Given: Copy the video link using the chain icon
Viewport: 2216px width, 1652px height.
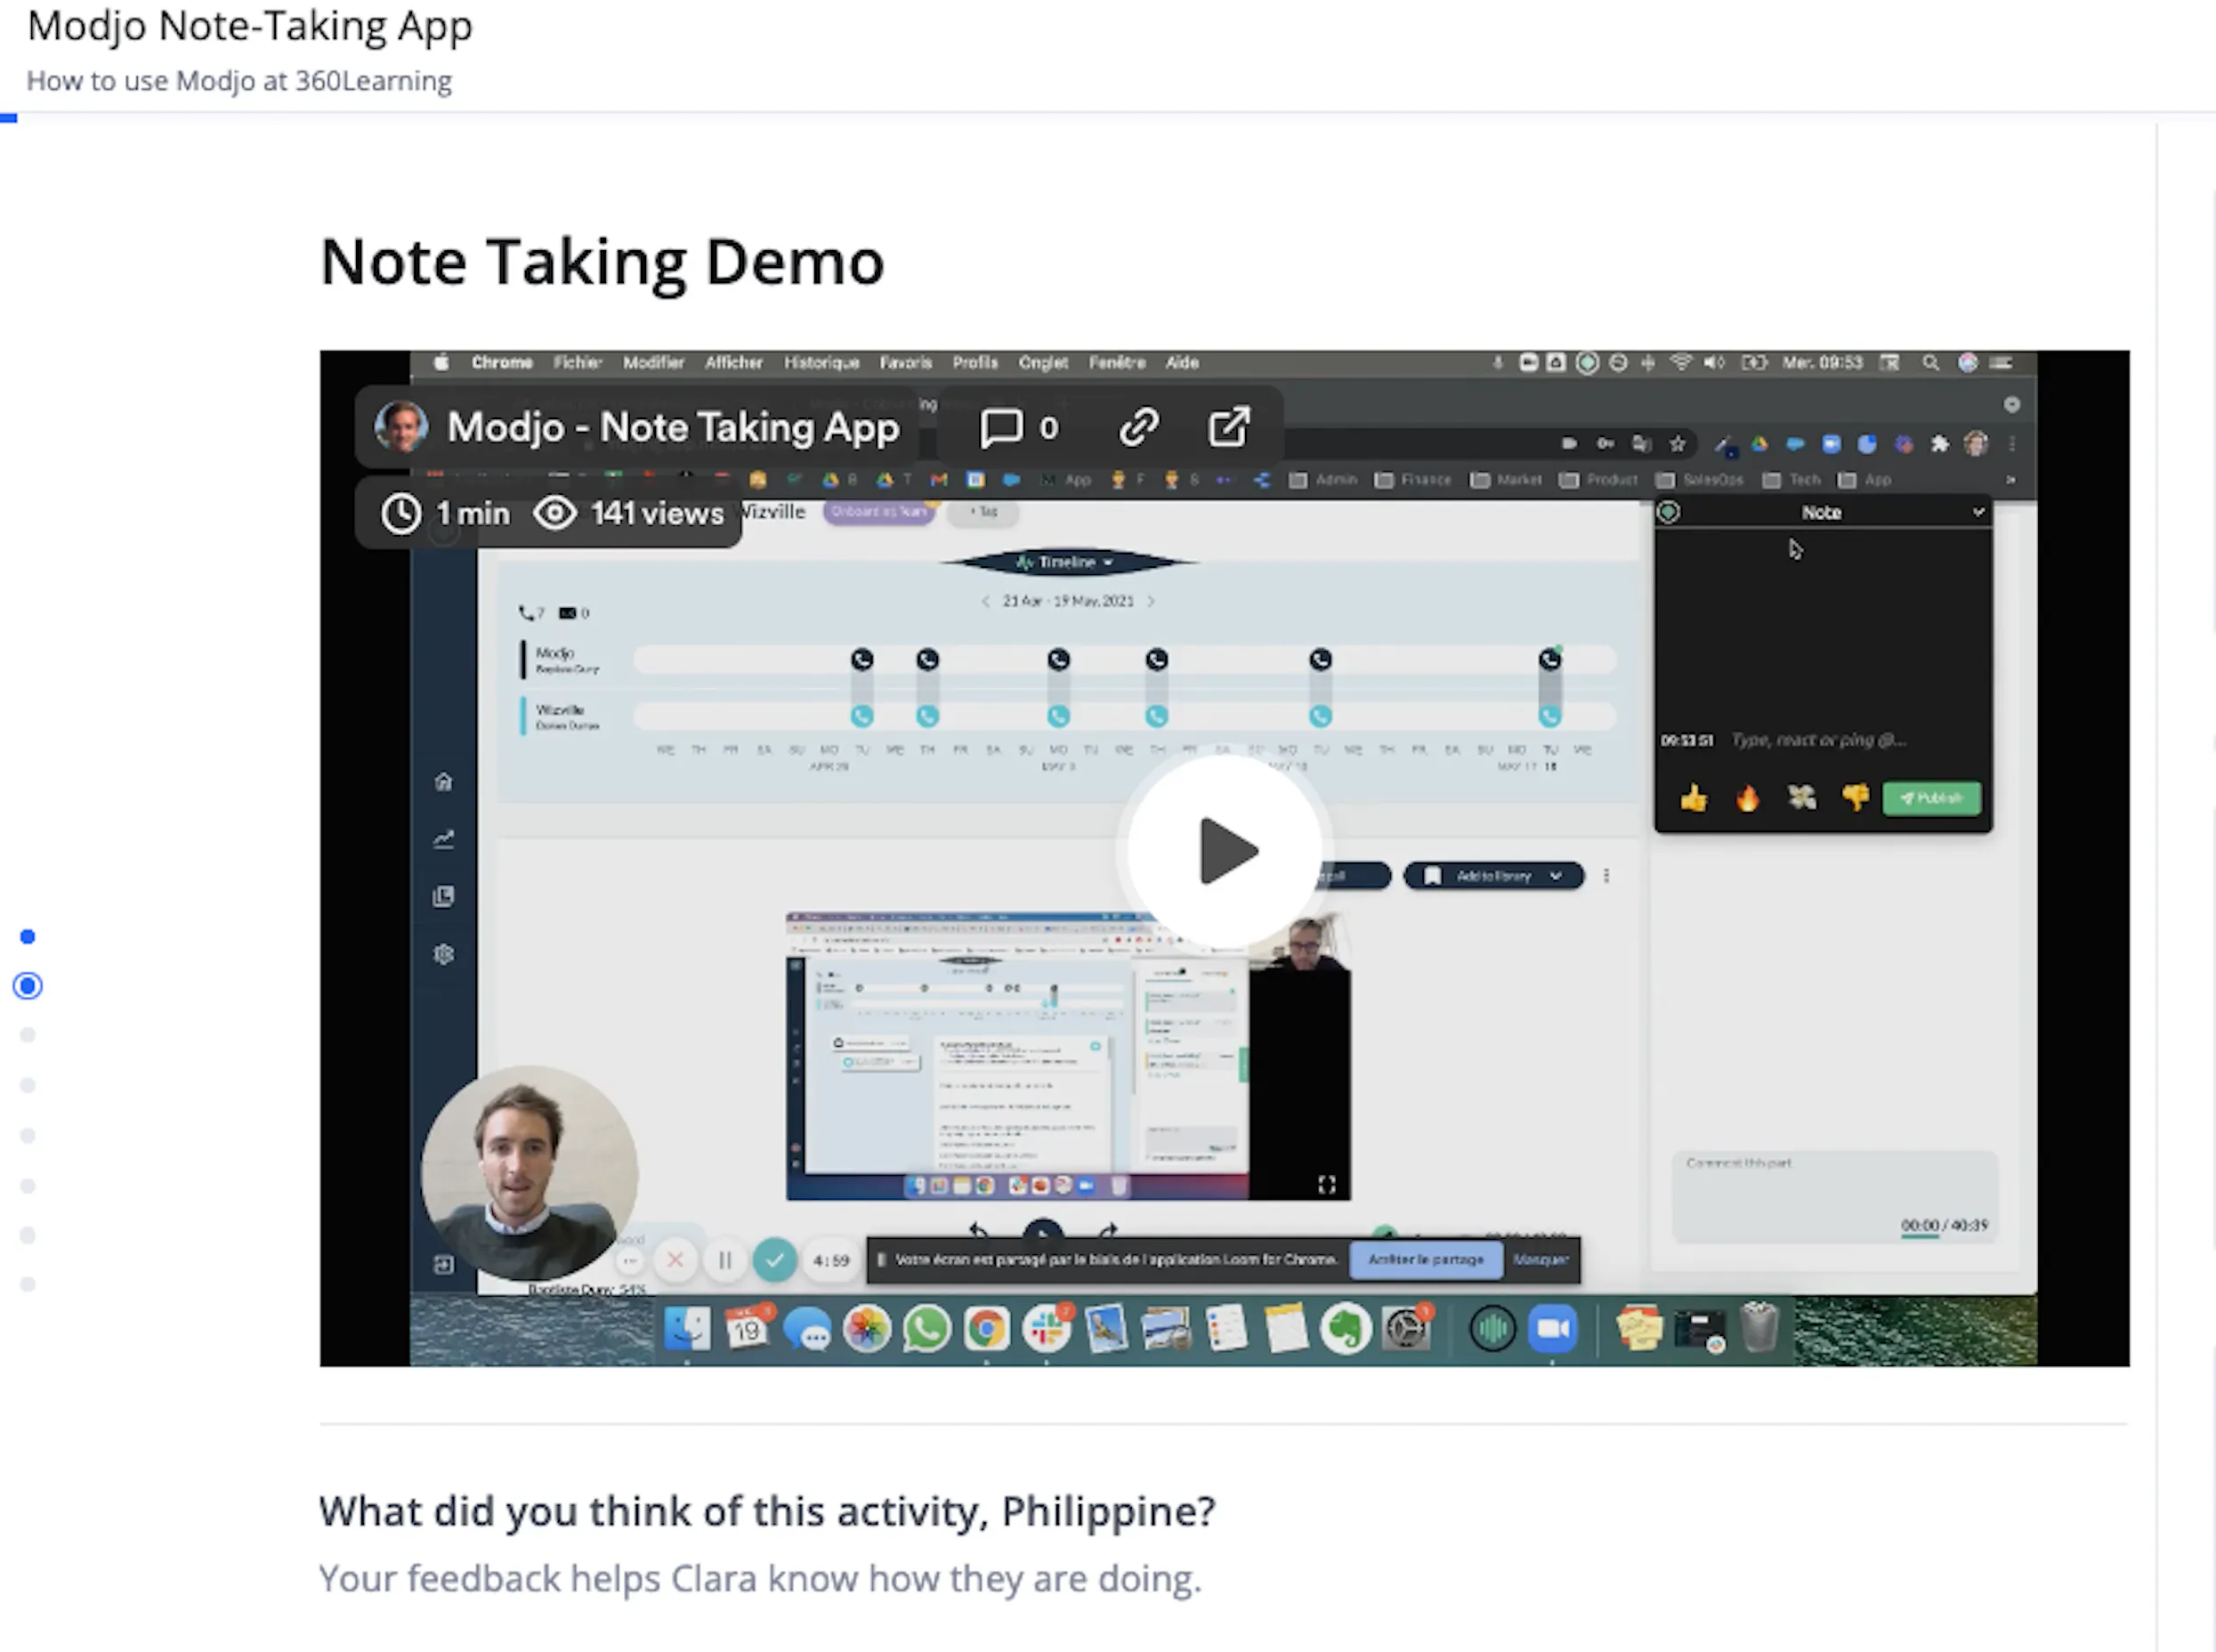Looking at the screenshot, I should [x=1139, y=427].
